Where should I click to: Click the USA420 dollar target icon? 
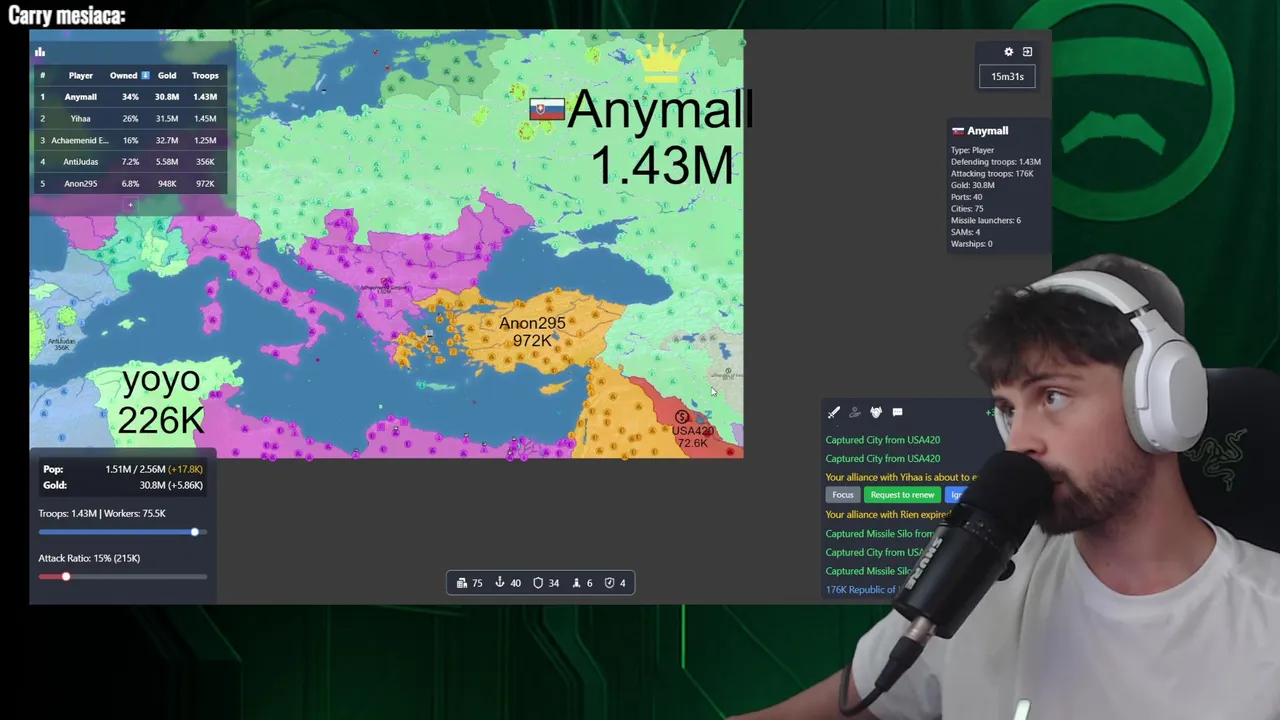682,417
